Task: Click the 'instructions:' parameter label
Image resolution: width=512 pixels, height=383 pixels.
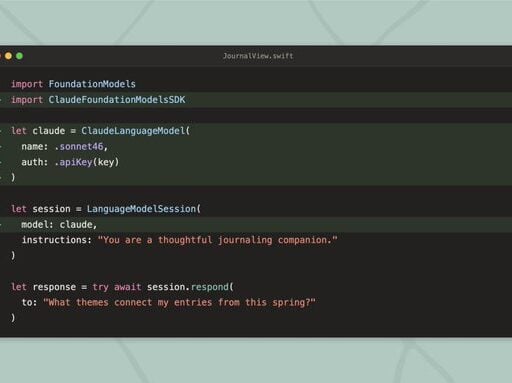Action: (57, 240)
